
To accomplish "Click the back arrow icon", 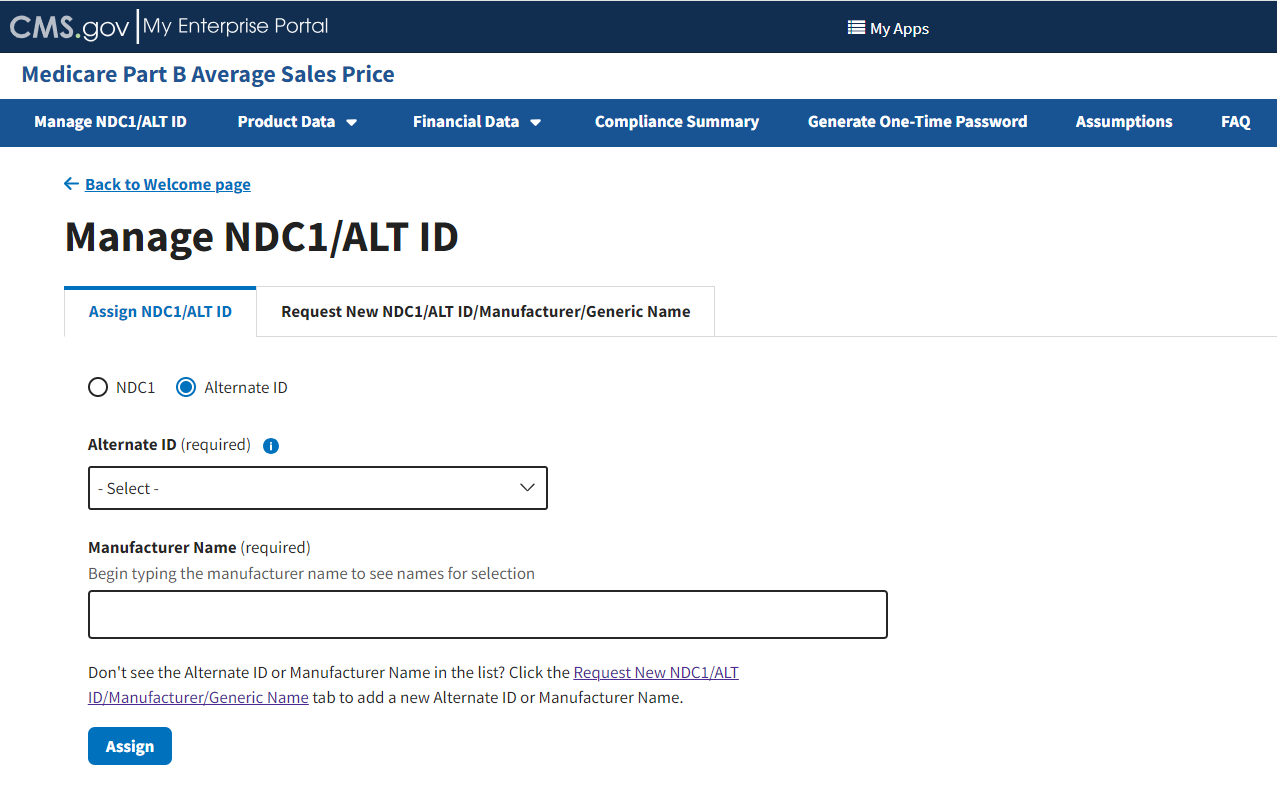I will pos(71,184).
